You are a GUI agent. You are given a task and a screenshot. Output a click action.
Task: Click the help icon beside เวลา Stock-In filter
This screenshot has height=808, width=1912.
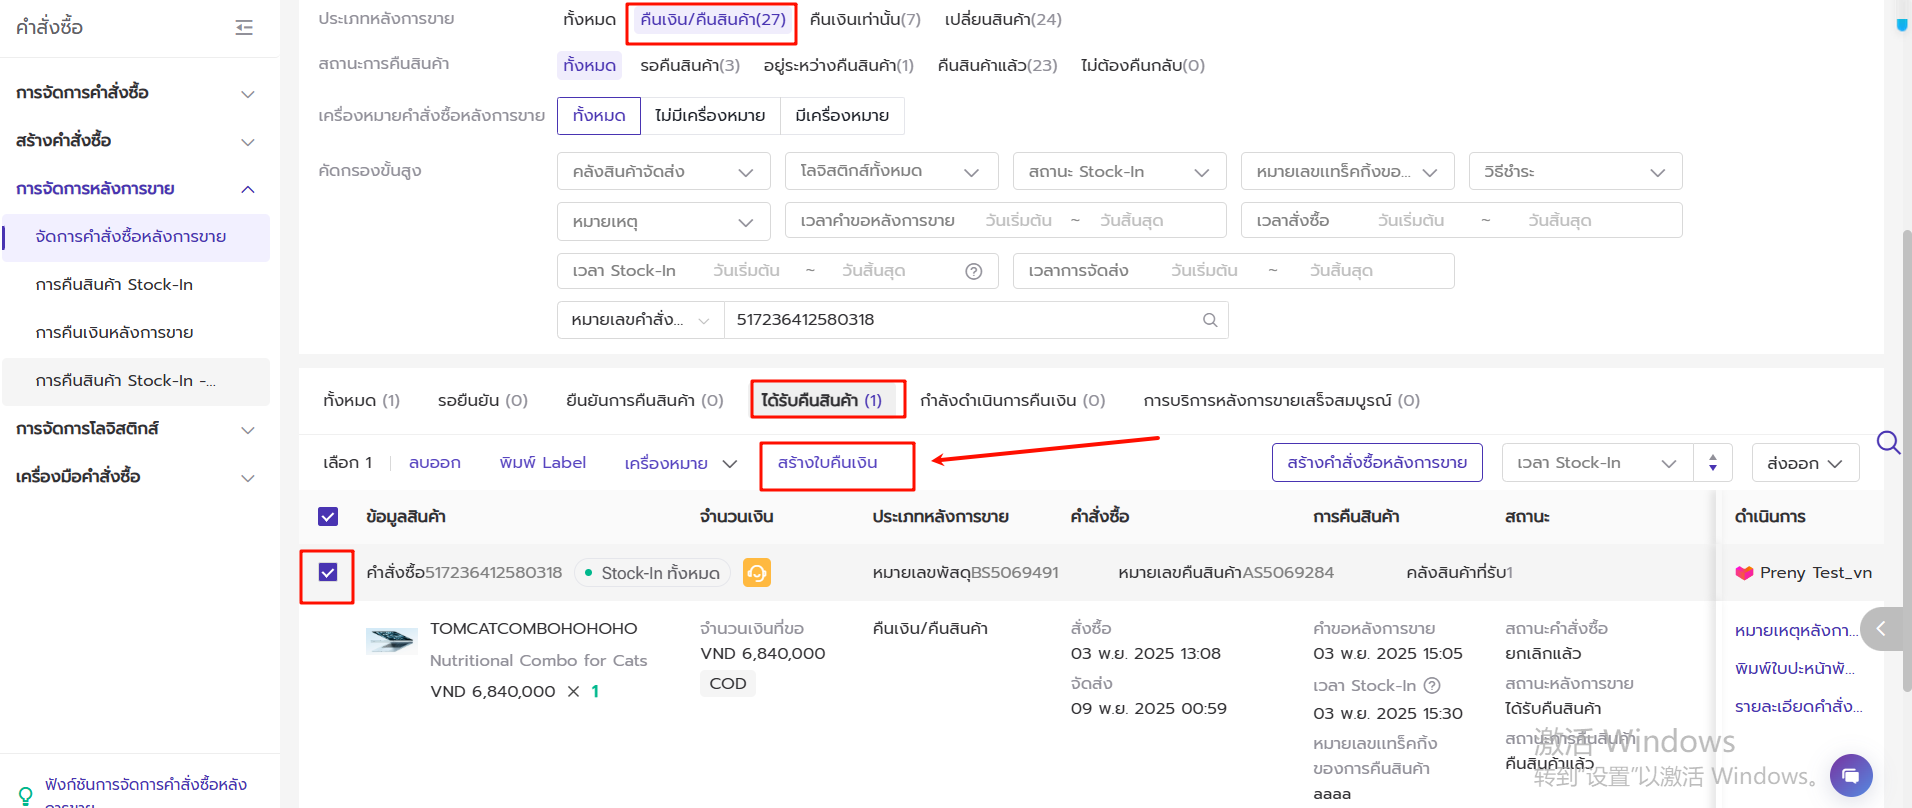973,271
